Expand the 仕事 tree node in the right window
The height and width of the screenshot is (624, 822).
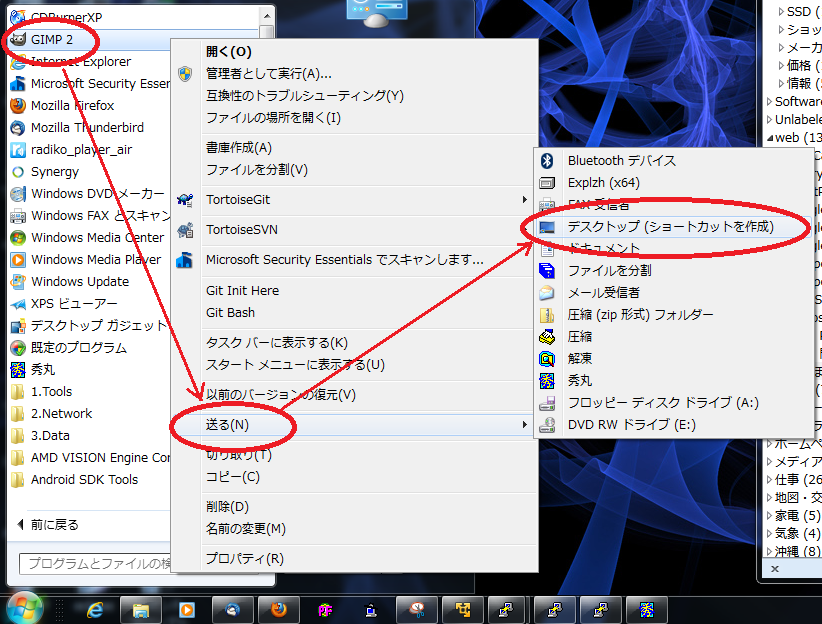770,479
